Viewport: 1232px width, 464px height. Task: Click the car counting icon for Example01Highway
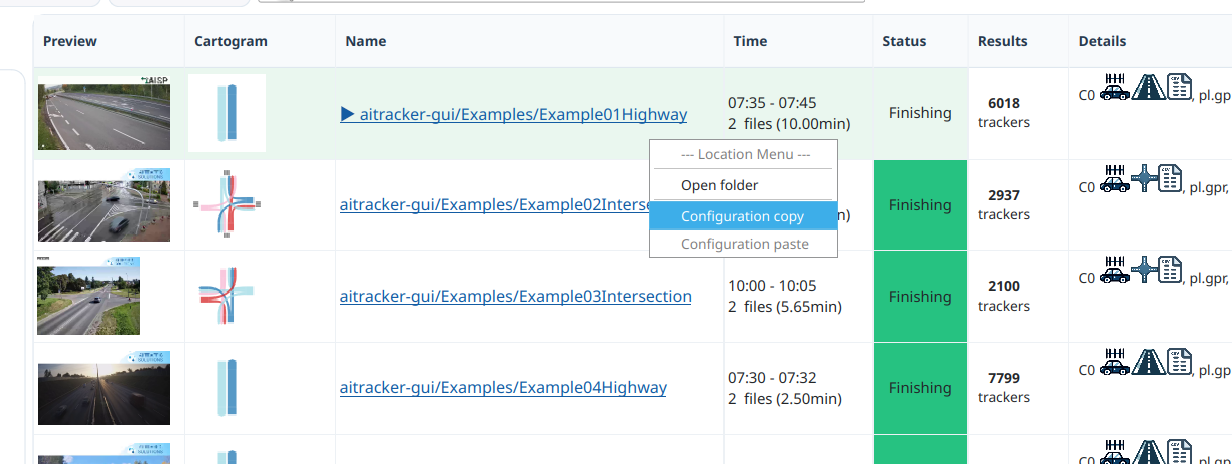pos(1114,87)
